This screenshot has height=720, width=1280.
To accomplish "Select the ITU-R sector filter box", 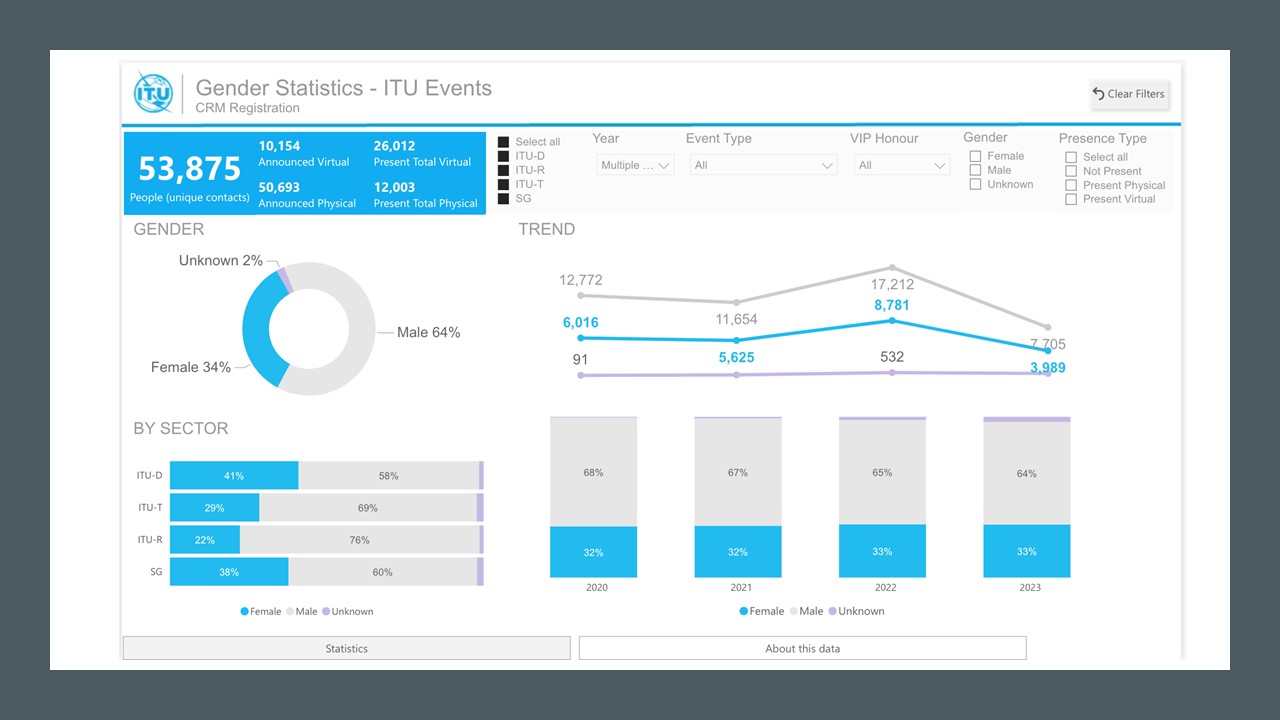I will [503, 170].
